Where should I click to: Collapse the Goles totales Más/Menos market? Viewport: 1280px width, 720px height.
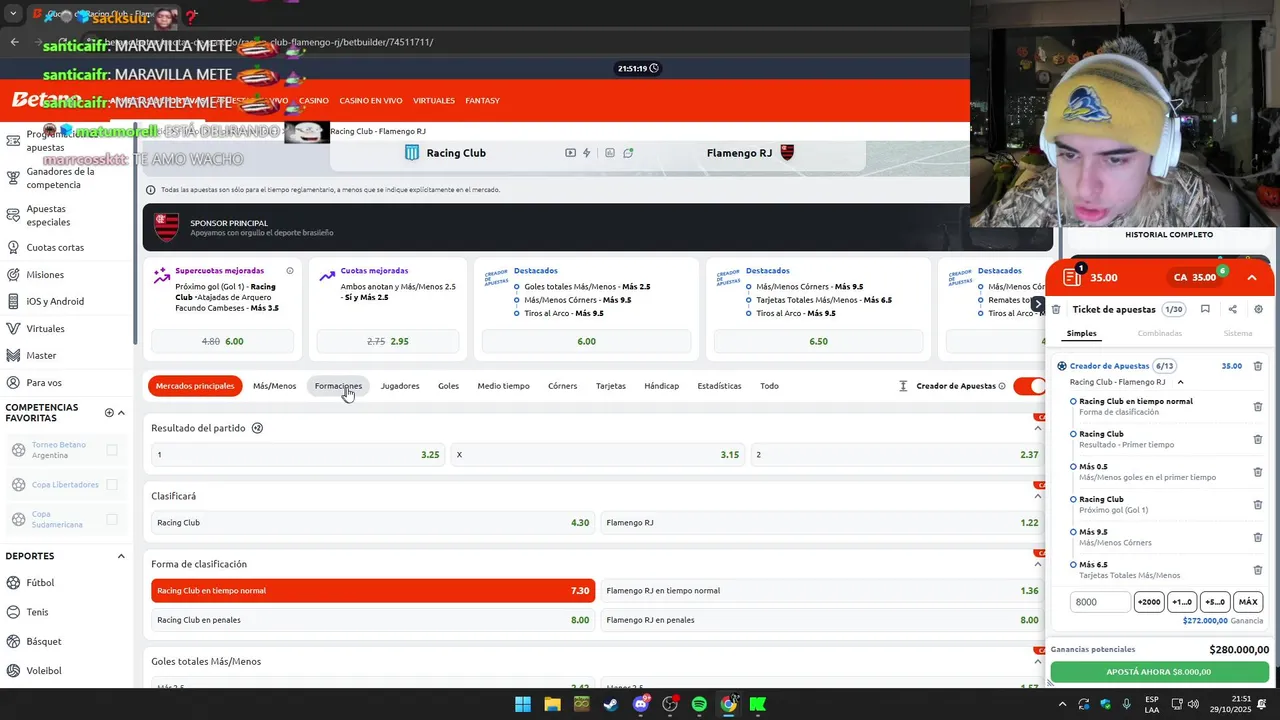(x=1037, y=661)
